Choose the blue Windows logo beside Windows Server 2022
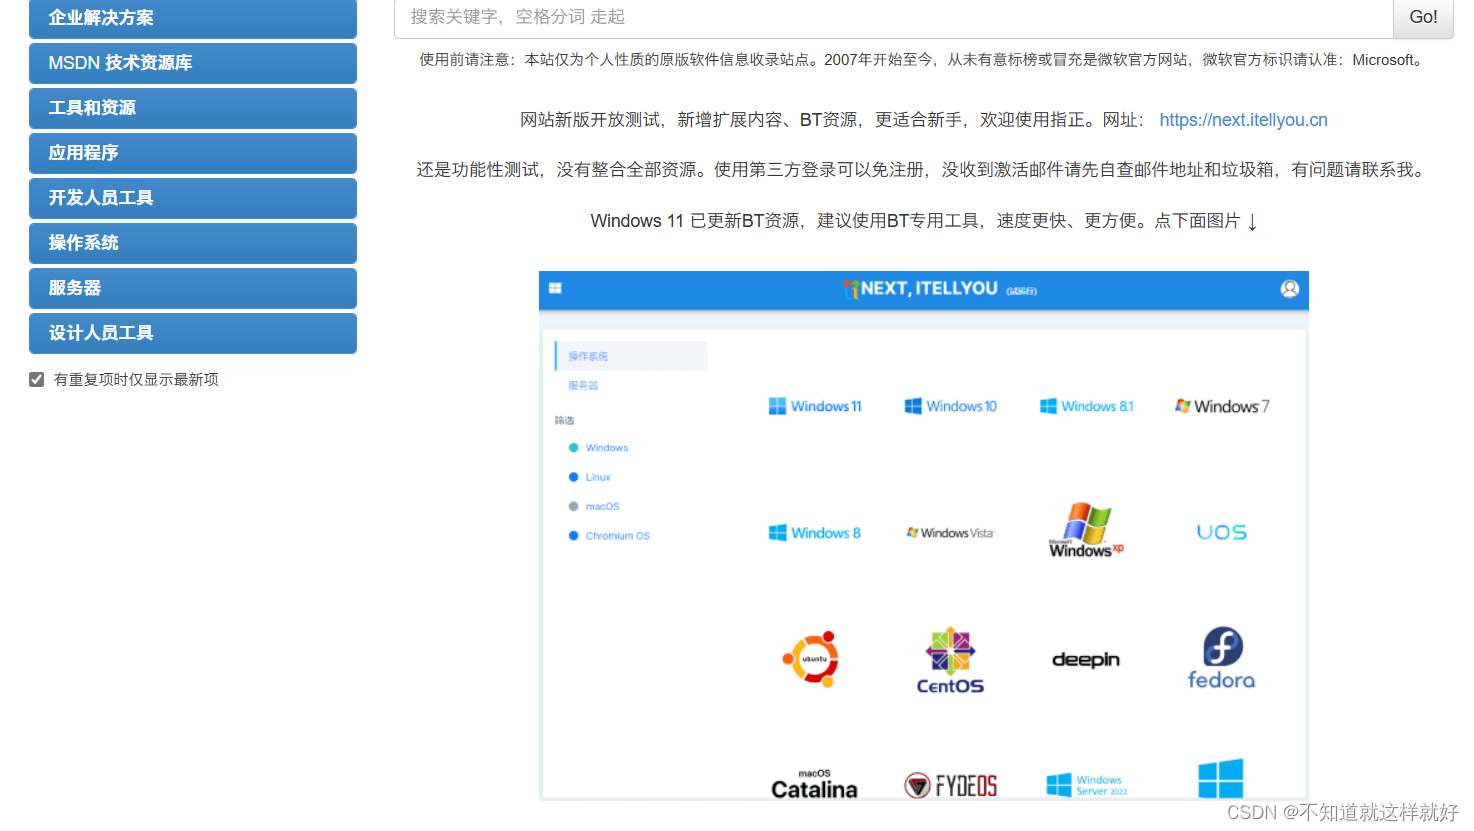 (x=1221, y=778)
